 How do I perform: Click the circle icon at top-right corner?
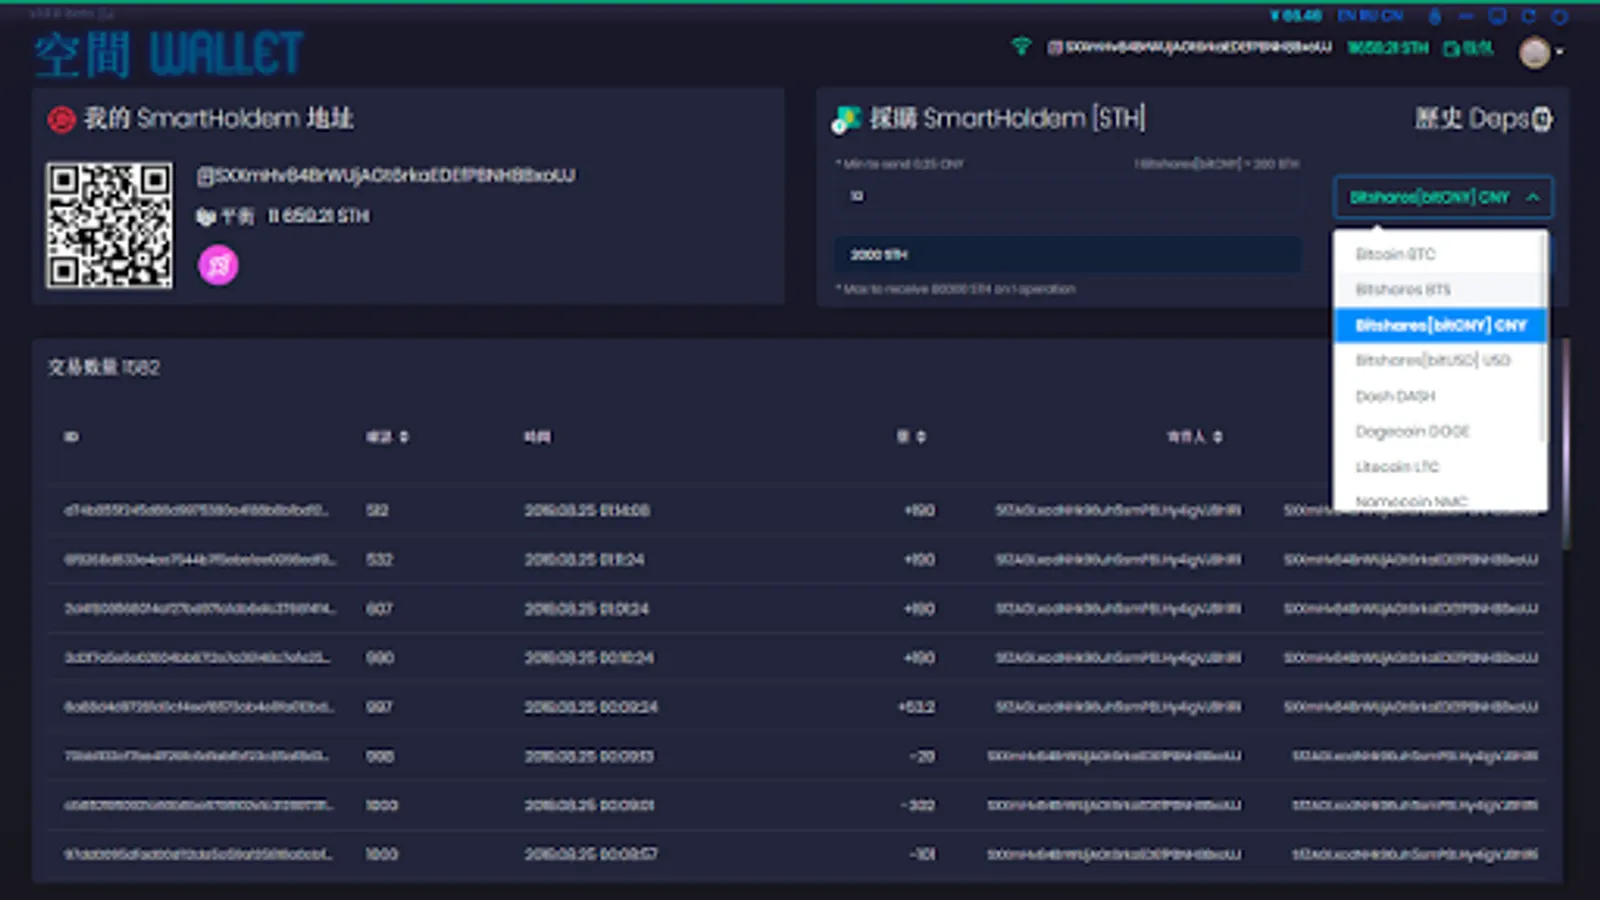[1559, 16]
